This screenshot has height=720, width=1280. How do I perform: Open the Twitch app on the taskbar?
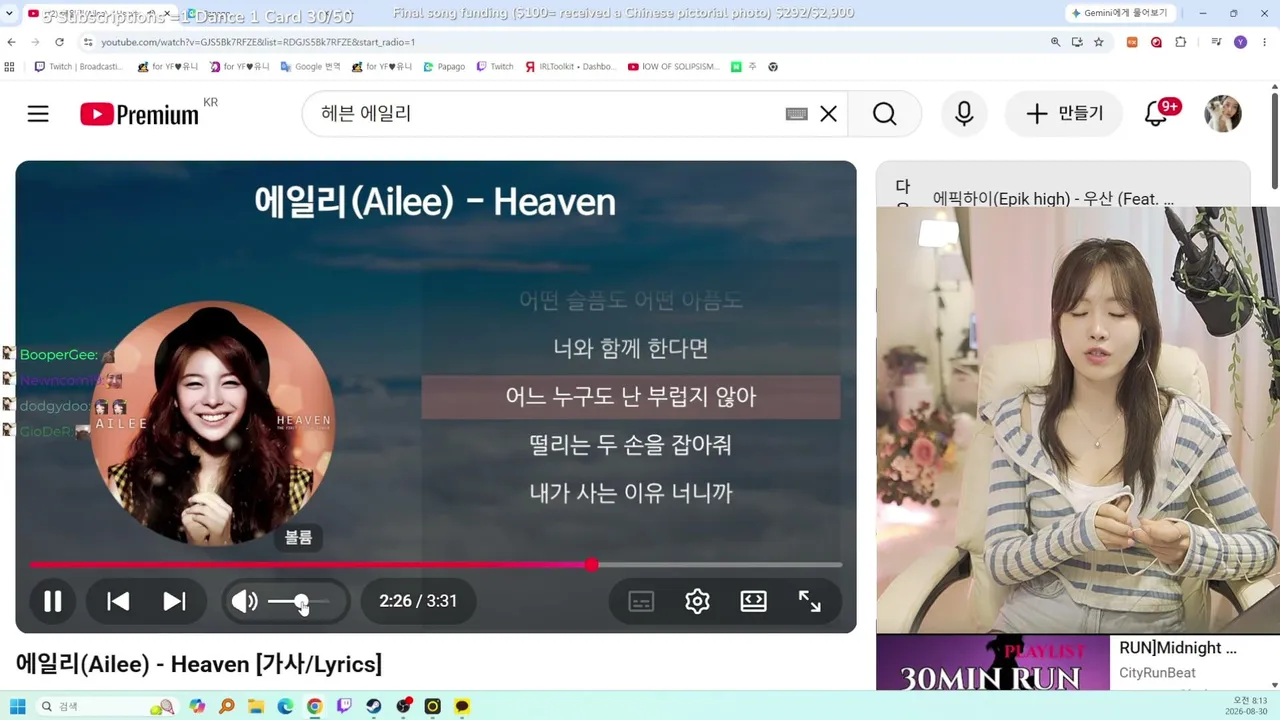pos(344,706)
